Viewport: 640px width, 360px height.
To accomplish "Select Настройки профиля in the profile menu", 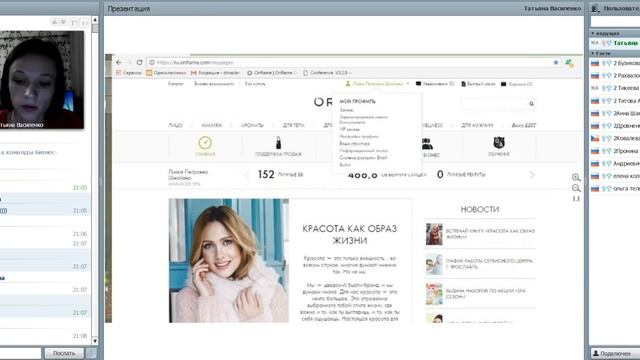I will 359,136.
